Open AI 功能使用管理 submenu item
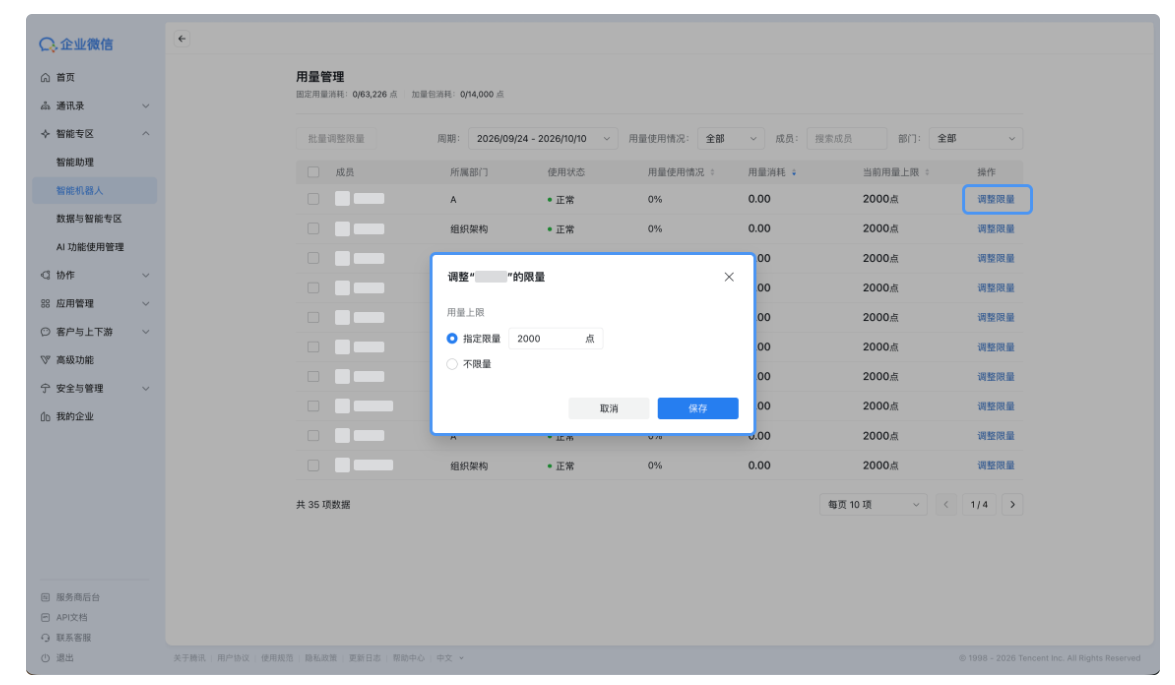Viewport: 1175px width, 685px height. coord(90,247)
